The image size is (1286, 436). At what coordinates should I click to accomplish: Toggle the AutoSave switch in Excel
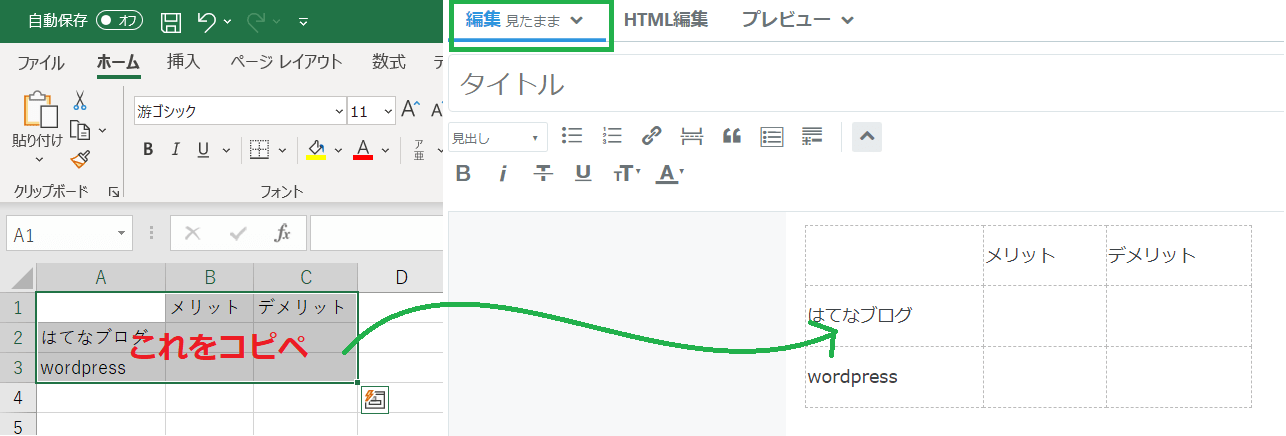(x=121, y=20)
